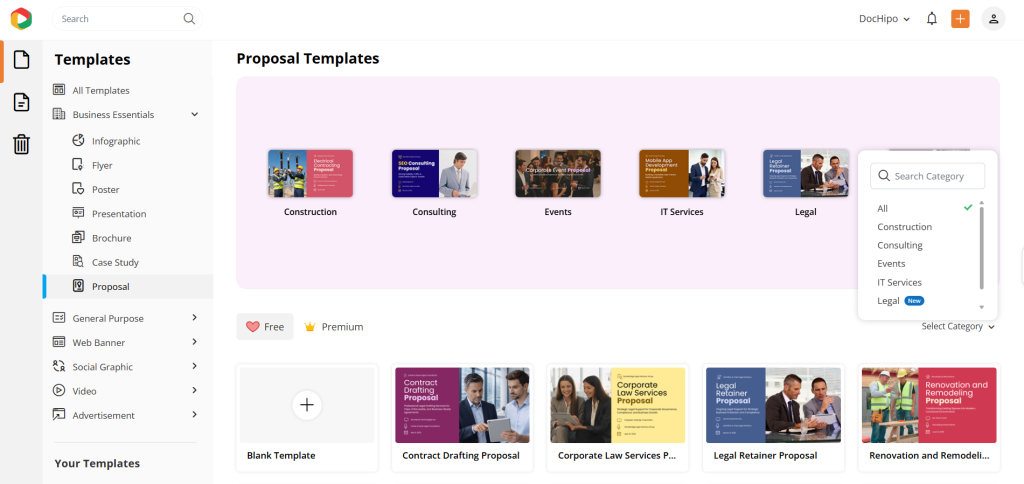Expand the General Purpose chevron

pyautogui.click(x=195, y=318)
